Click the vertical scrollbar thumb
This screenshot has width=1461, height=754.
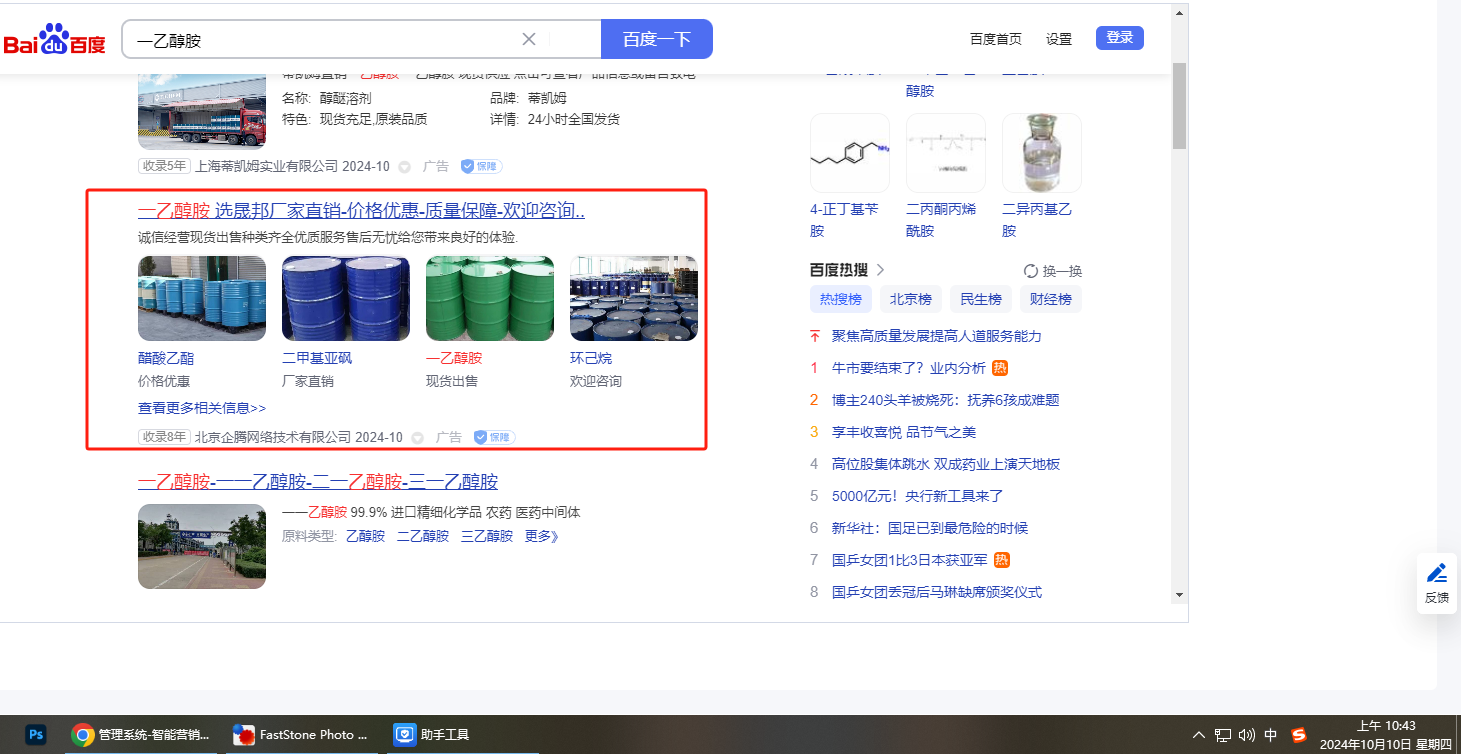click(x=1180, y=105)
